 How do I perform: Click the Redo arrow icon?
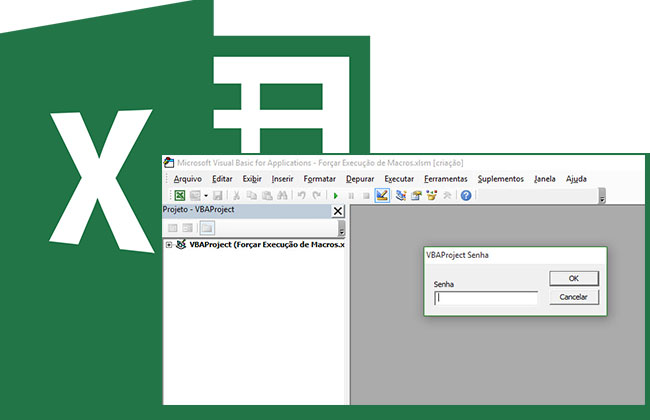point(317,195)
